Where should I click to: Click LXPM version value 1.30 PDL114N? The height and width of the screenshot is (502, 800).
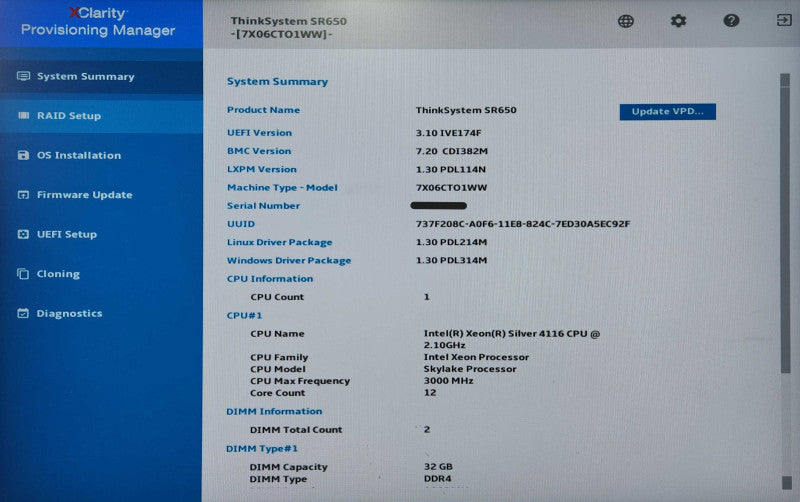[451, 169]
